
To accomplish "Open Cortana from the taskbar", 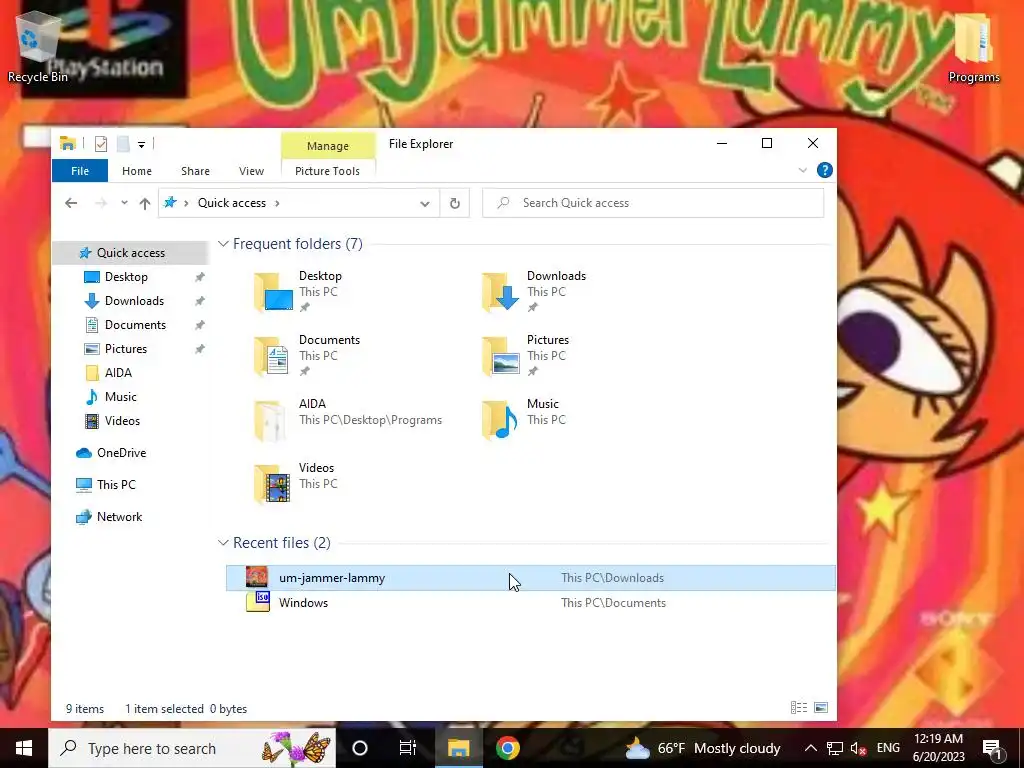I will (x=360, y=748).
